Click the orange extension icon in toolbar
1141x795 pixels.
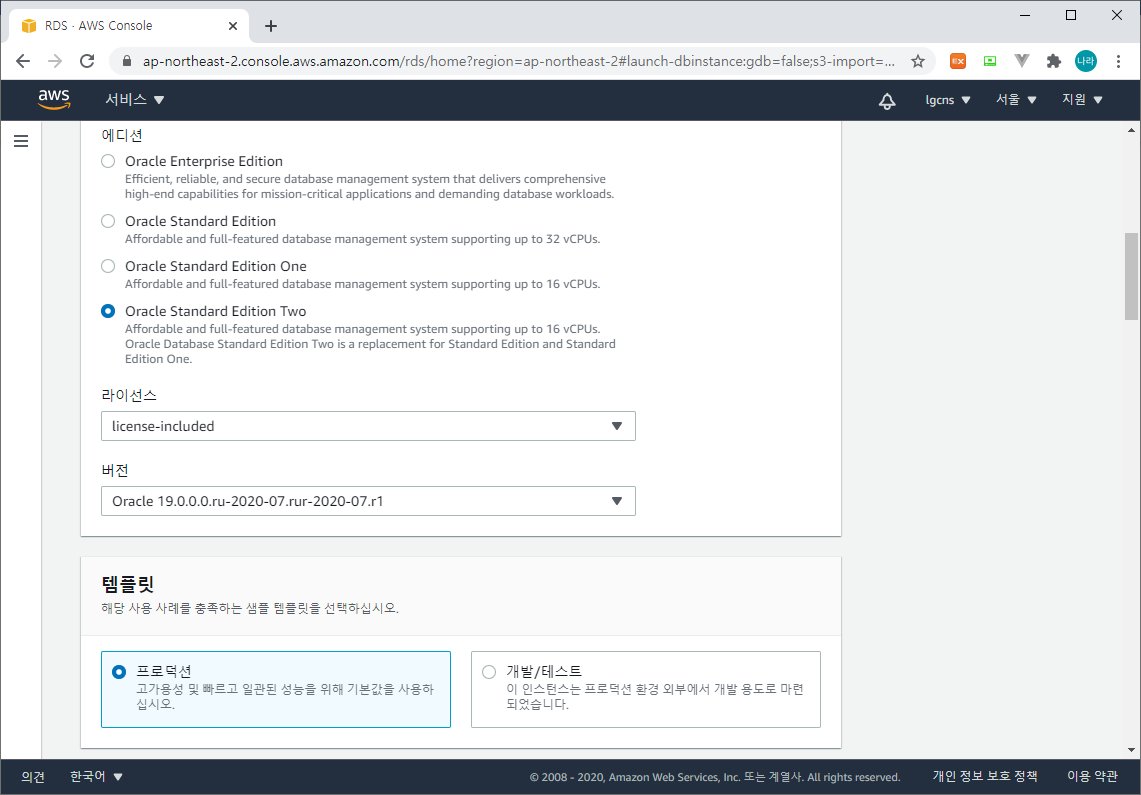[958, 61]
